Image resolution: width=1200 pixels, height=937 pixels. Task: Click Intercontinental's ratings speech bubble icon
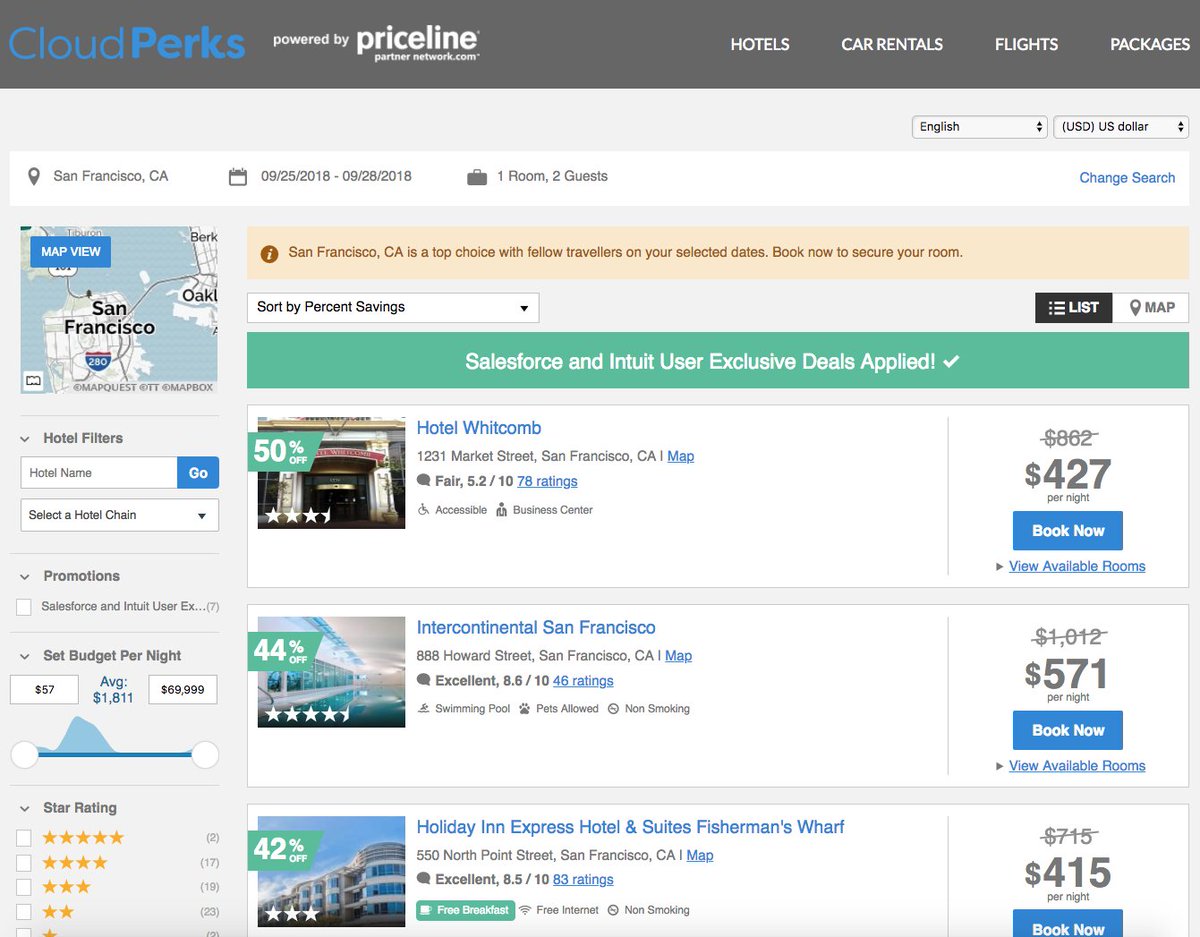coord(424,681)
